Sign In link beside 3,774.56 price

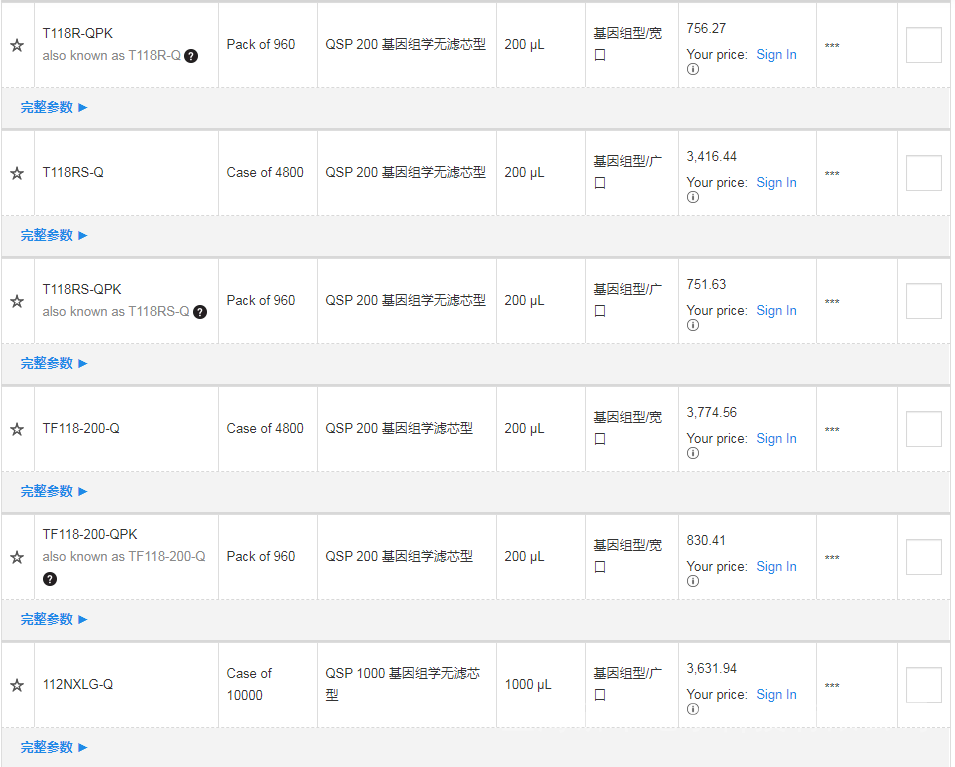pyautogui.click(x=776, y=439)
